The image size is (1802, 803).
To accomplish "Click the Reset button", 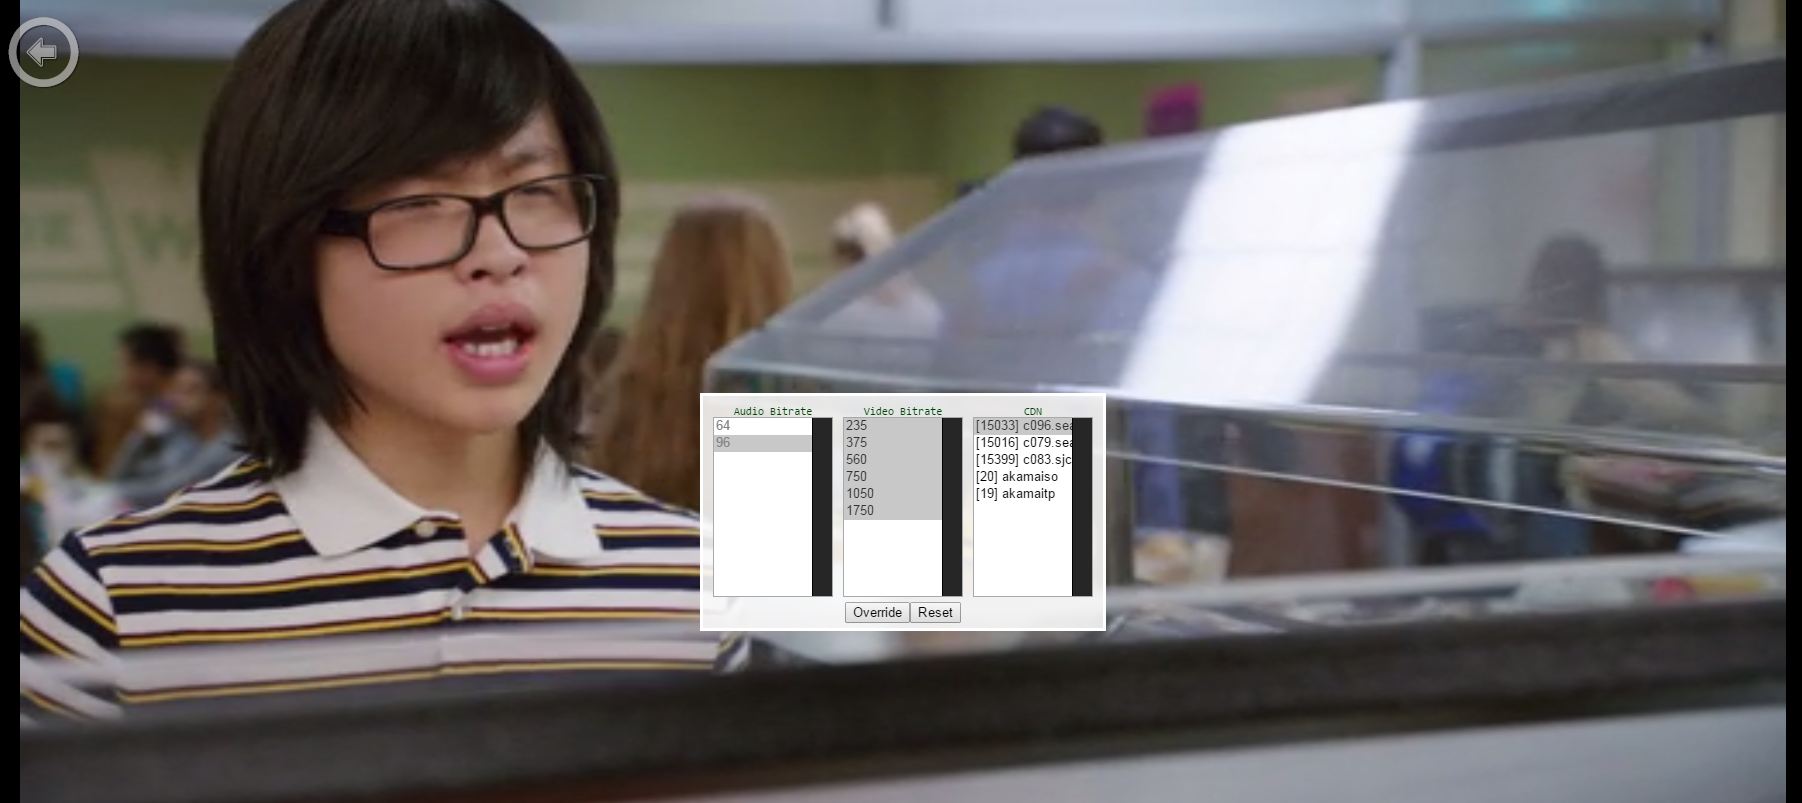I will tap(935, 613).
